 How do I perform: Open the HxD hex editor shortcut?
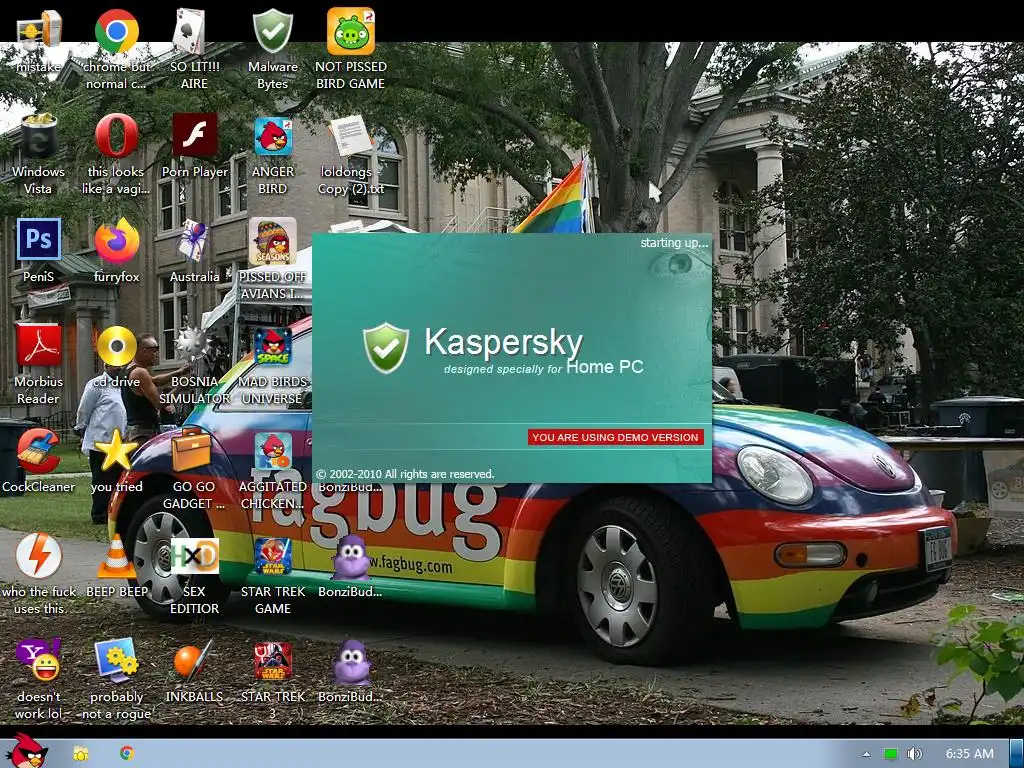click(x=194, y=556)
